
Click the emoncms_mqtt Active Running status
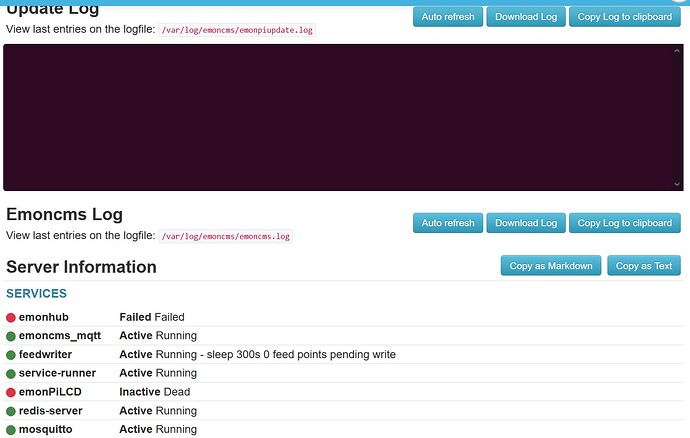click(x=158, y=335)
